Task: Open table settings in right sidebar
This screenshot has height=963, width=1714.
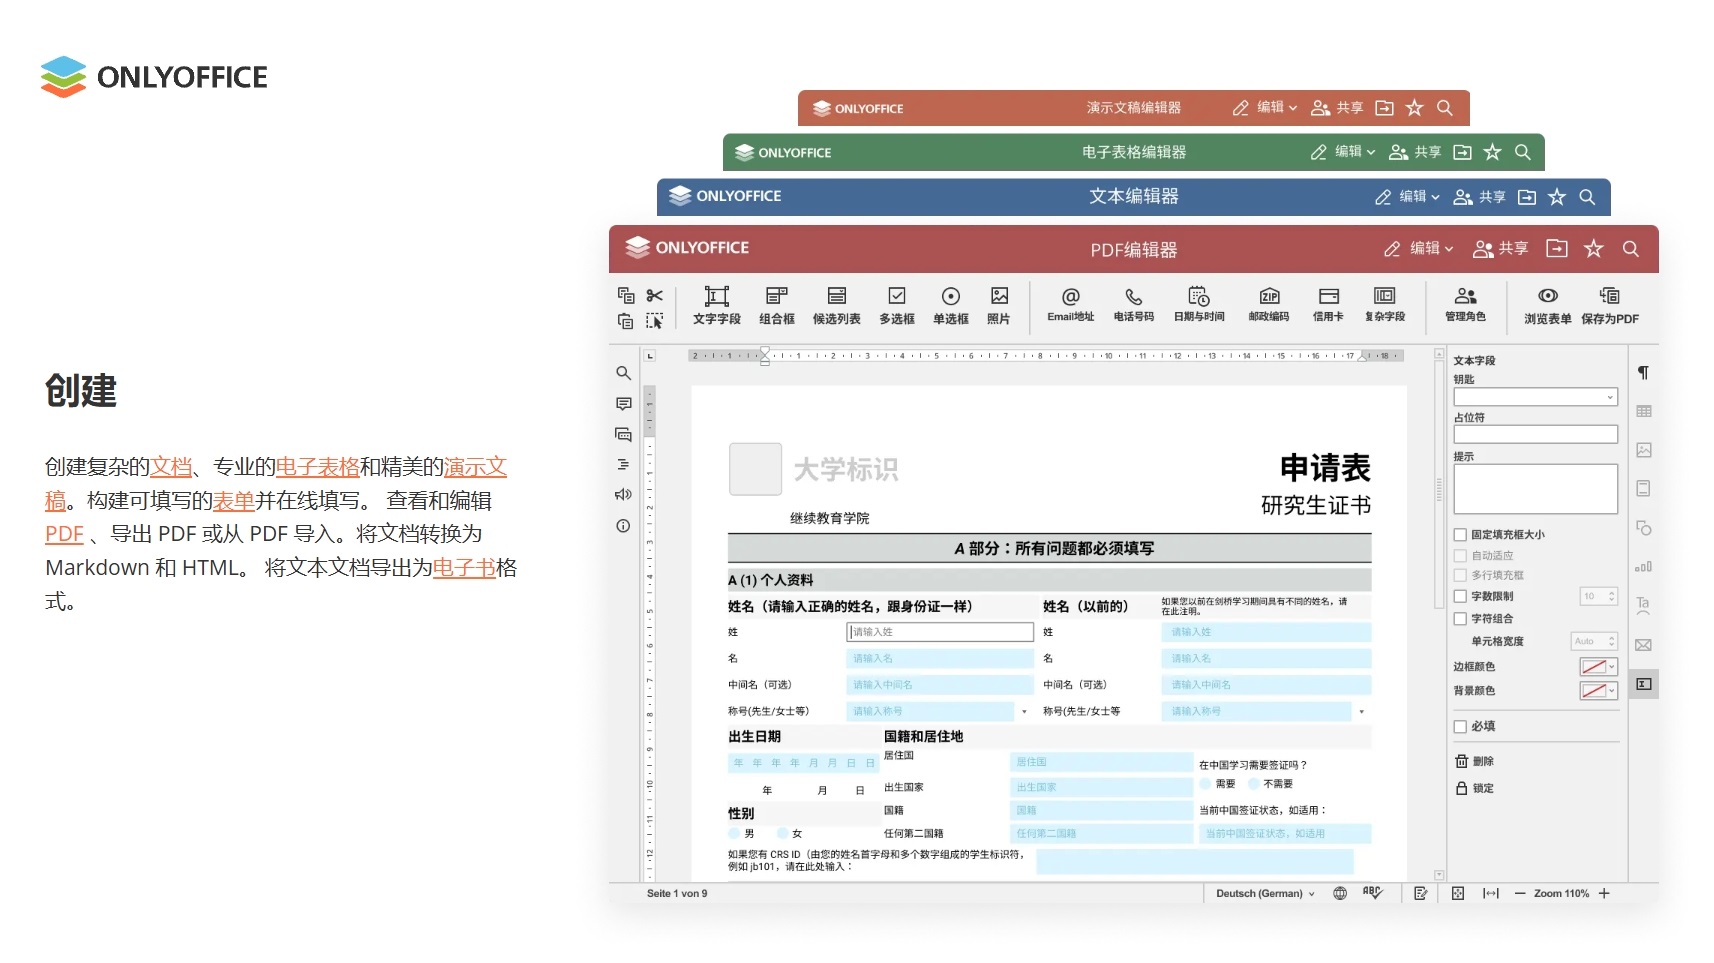Action: (1643, 411)
